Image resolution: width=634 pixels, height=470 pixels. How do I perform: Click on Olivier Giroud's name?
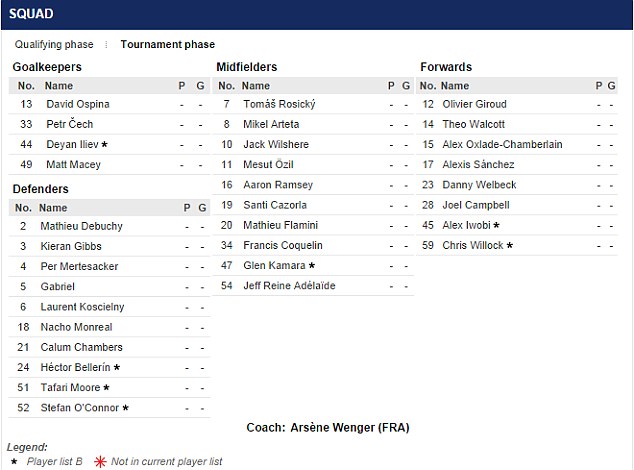tap(475, 104)
